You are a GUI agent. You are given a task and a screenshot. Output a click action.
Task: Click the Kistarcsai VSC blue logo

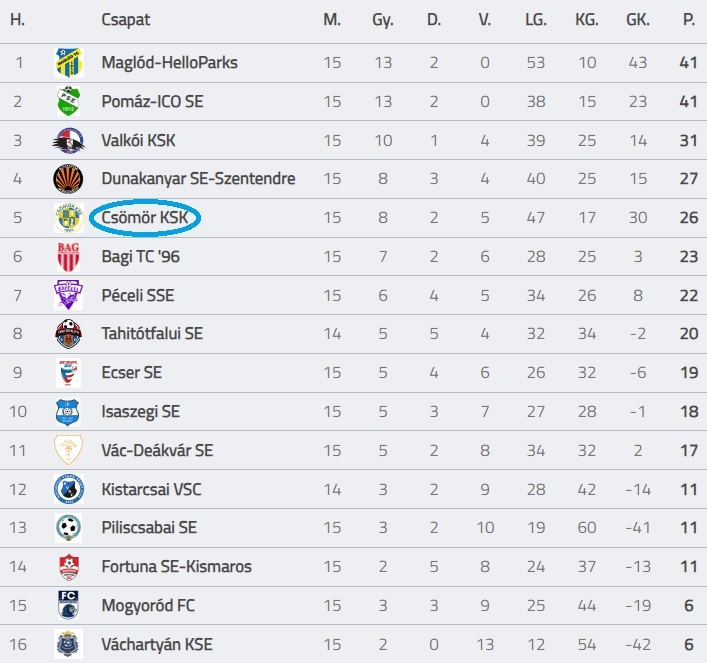click(x=68, y=489)
